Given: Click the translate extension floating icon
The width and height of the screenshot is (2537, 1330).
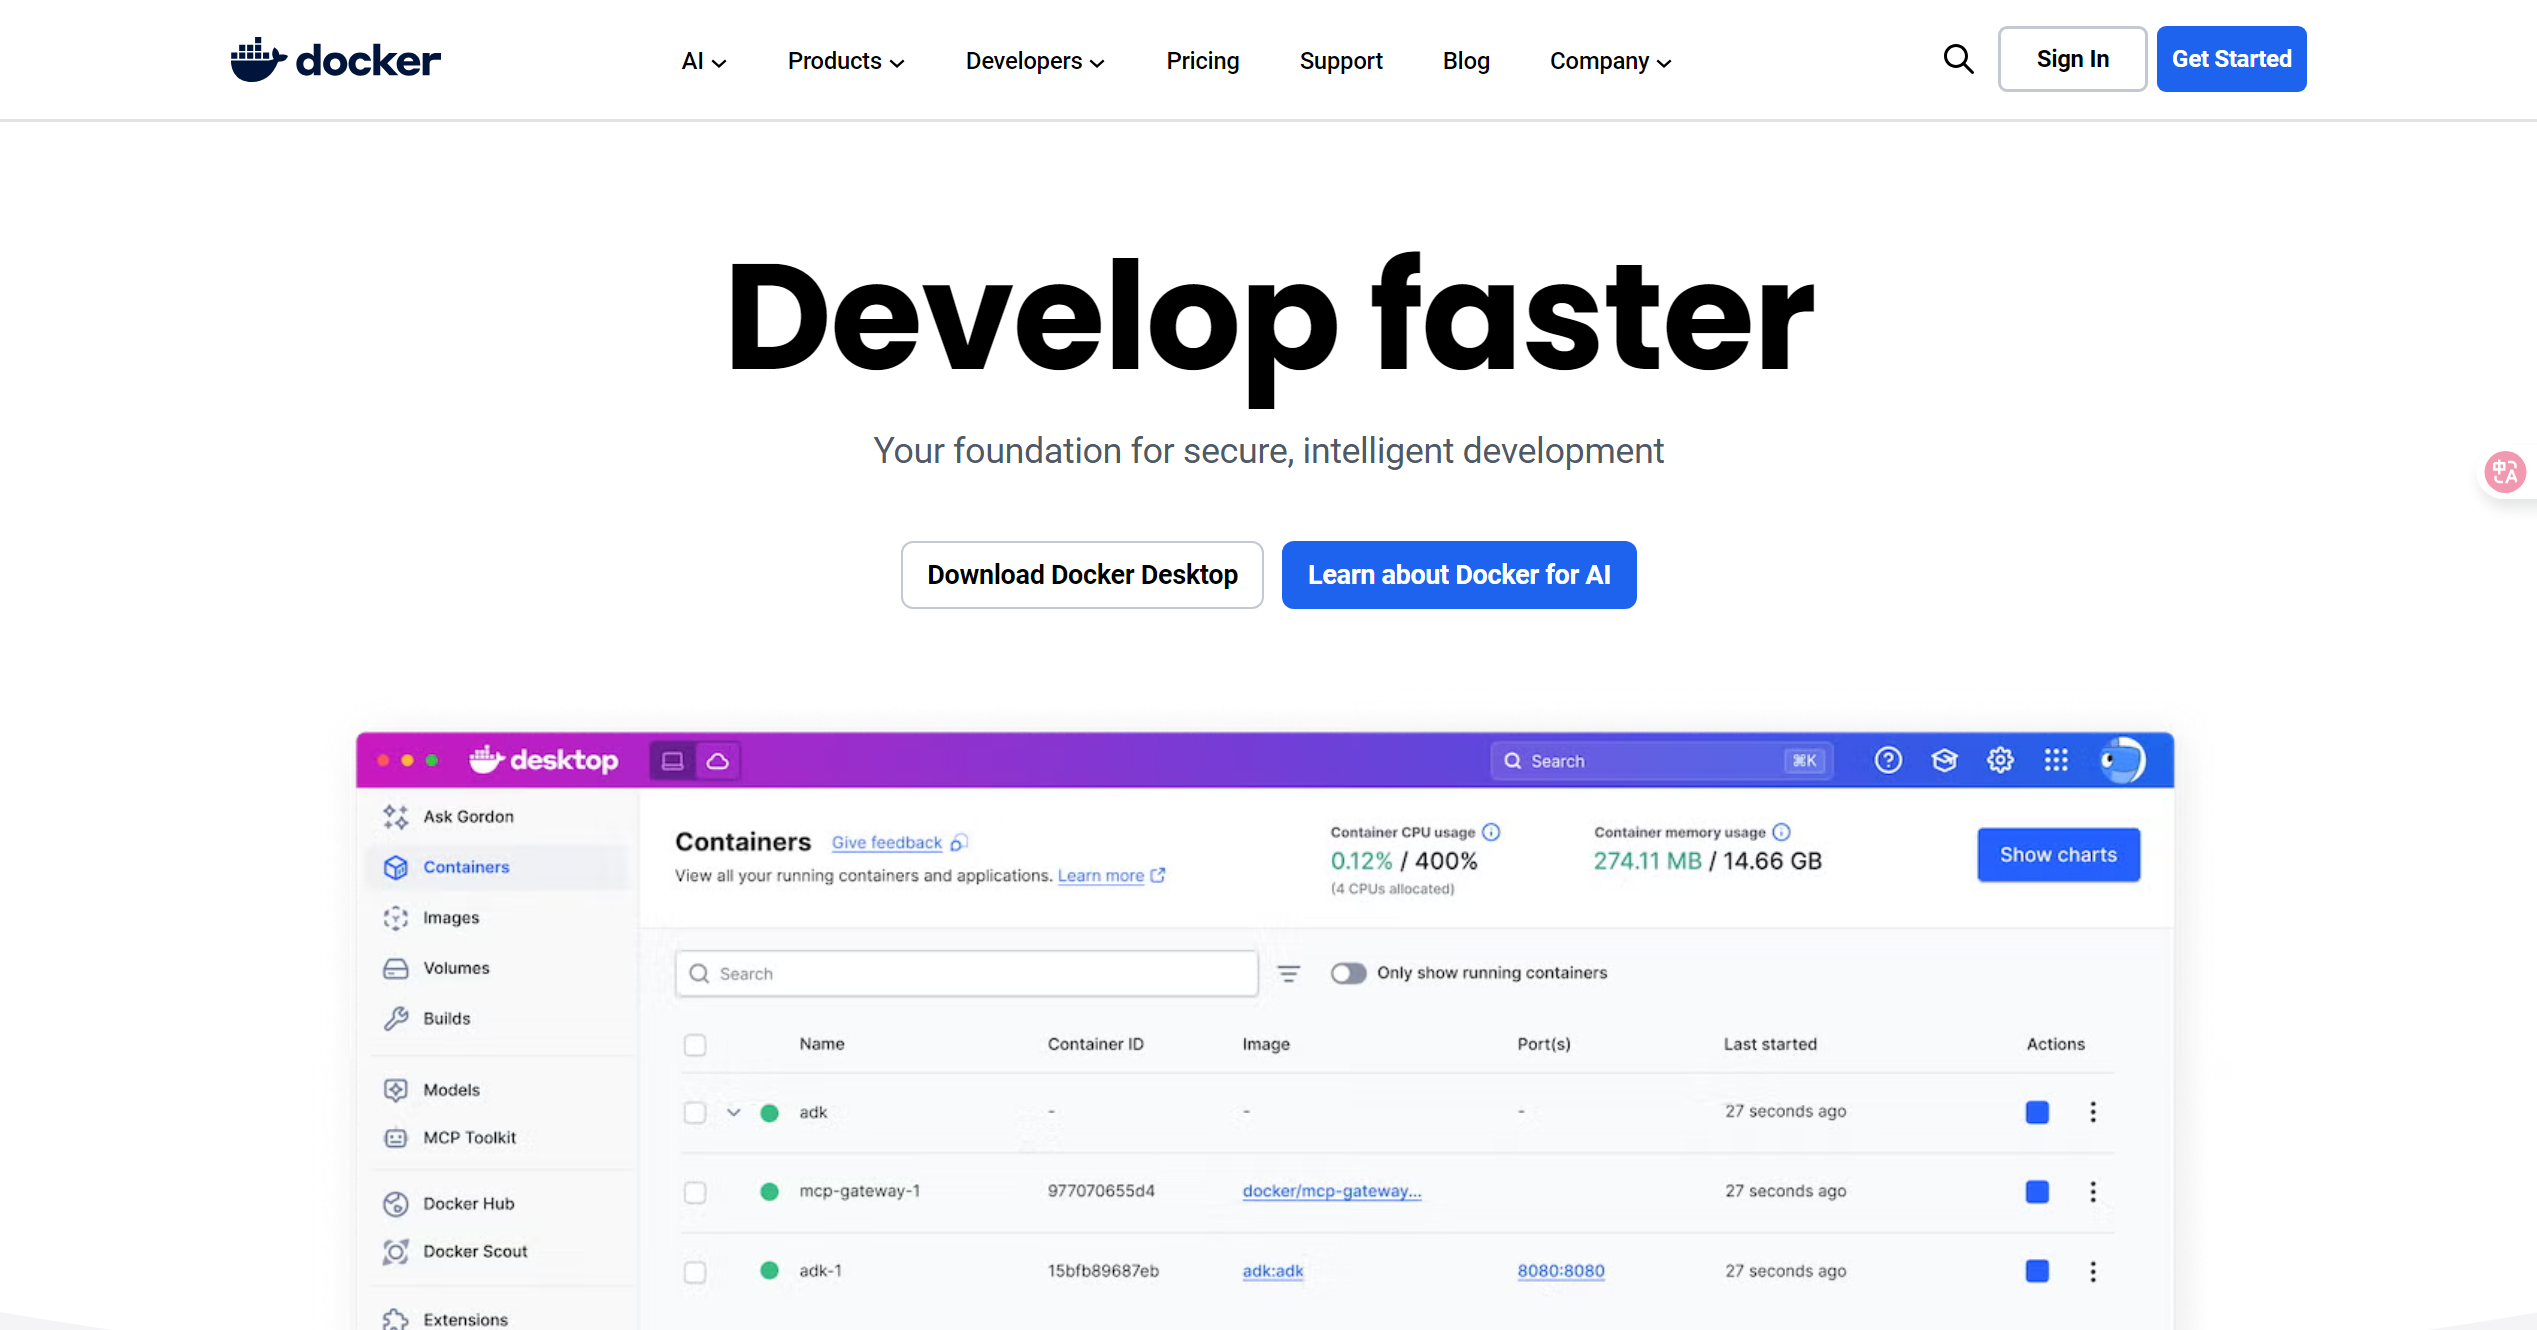Looking at the screenshot, I should [2504, 472].
